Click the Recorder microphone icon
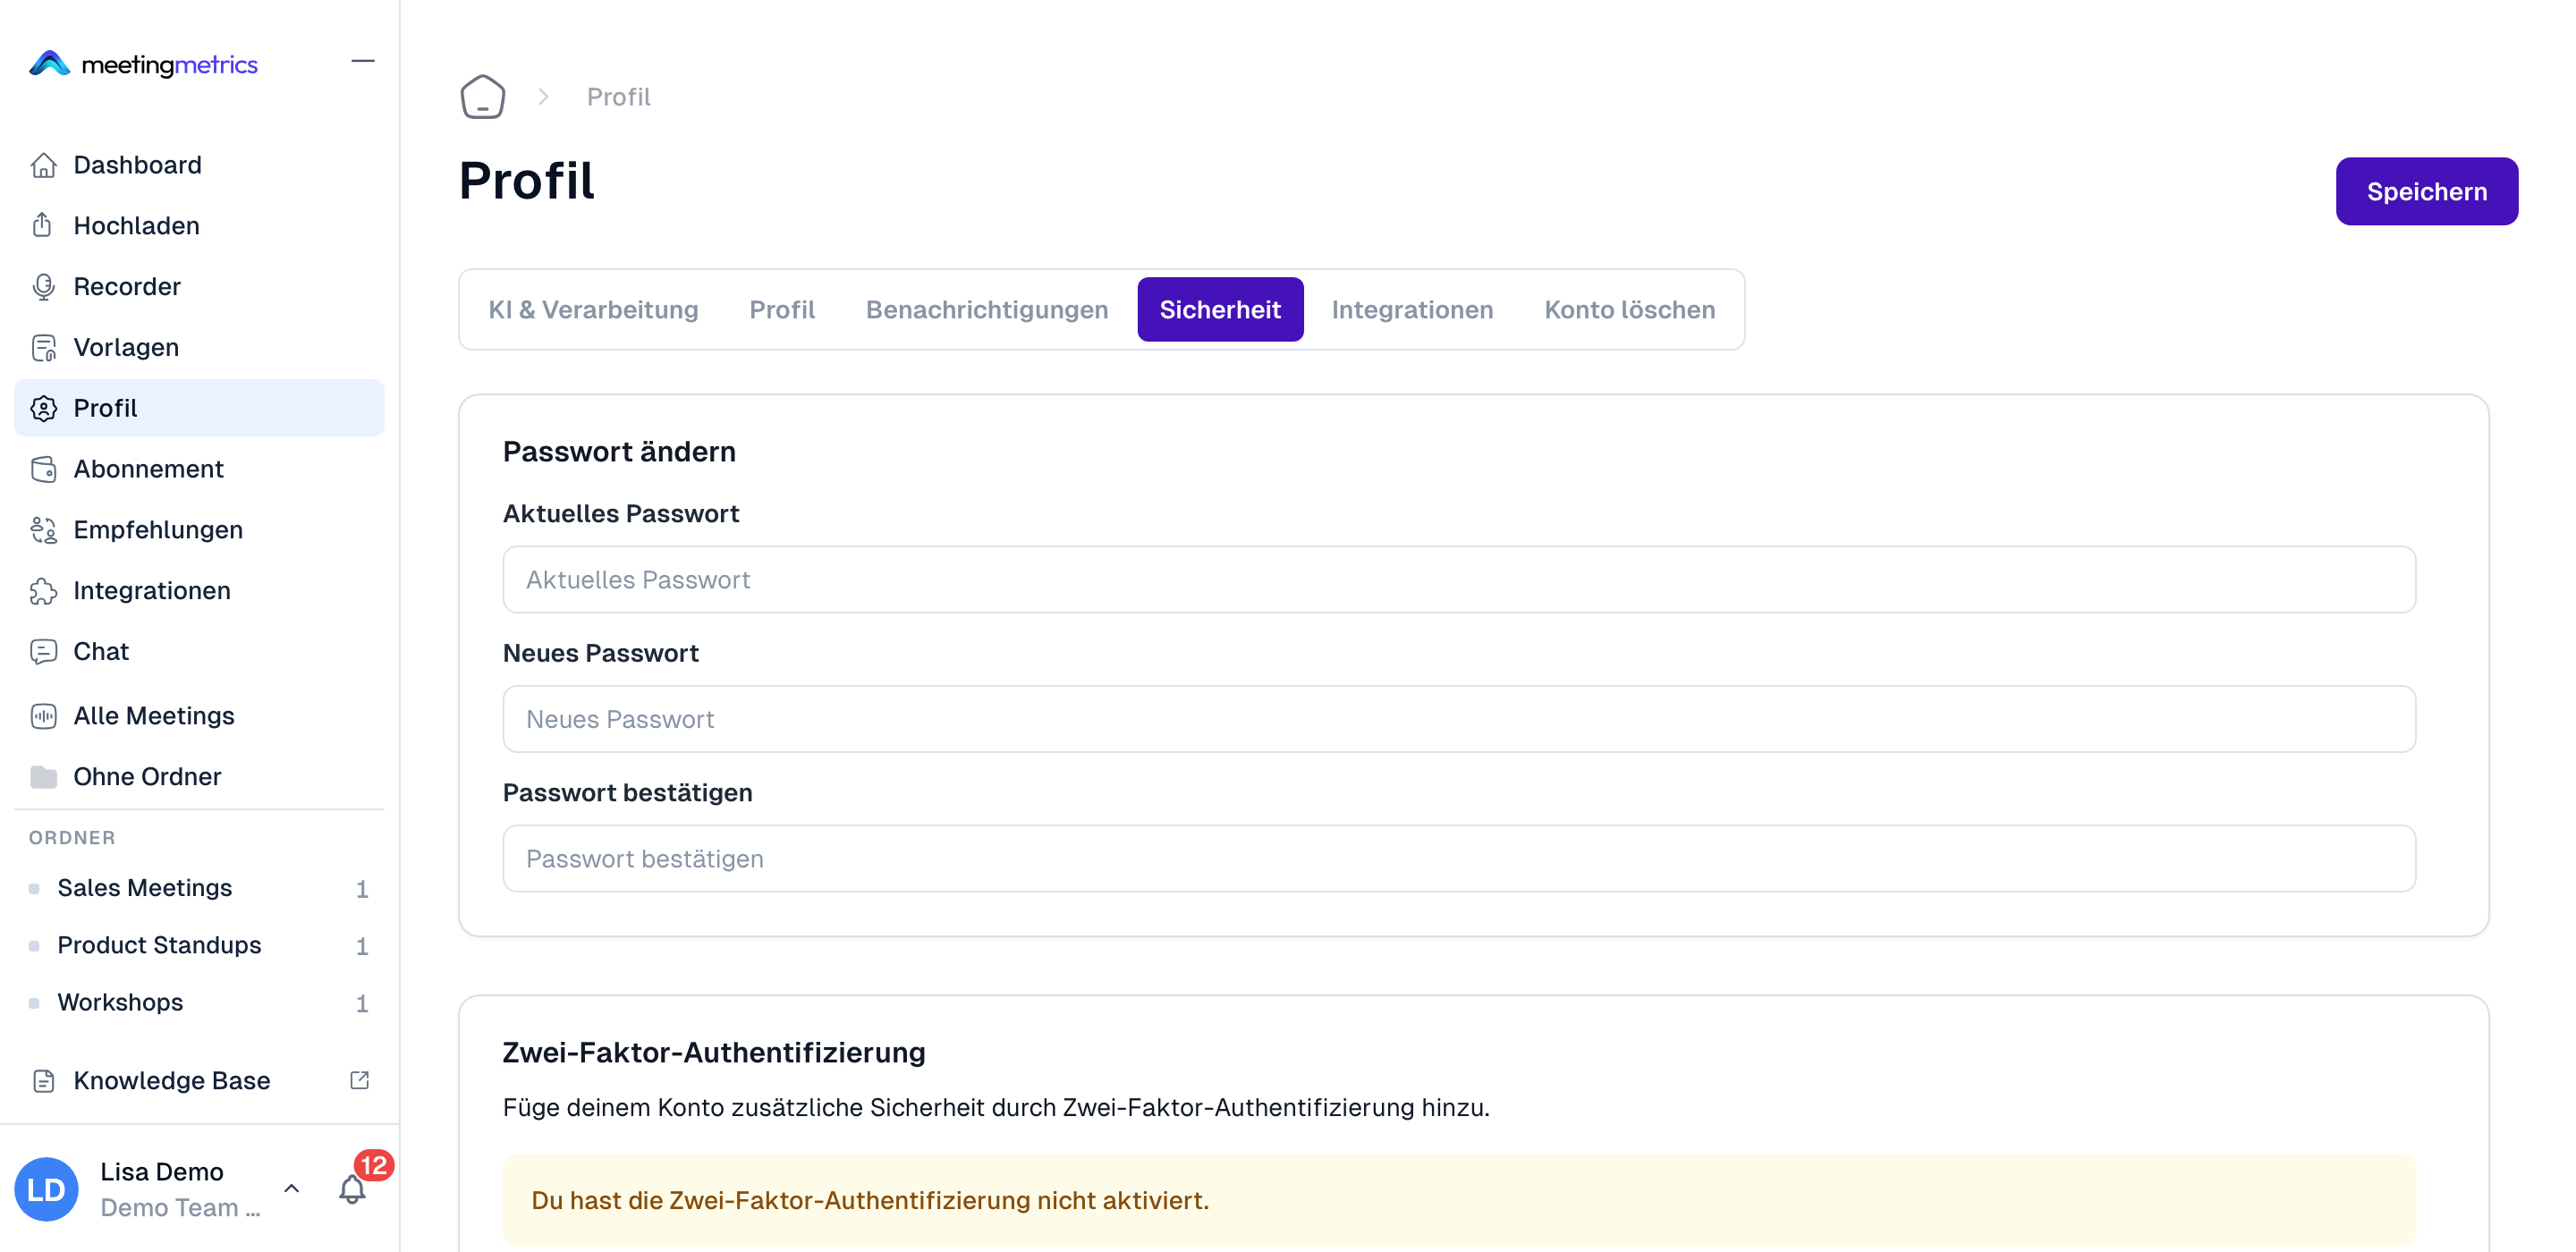Image resolution: width=2576 pixels, height=1252 pixels. click(43, 287)
